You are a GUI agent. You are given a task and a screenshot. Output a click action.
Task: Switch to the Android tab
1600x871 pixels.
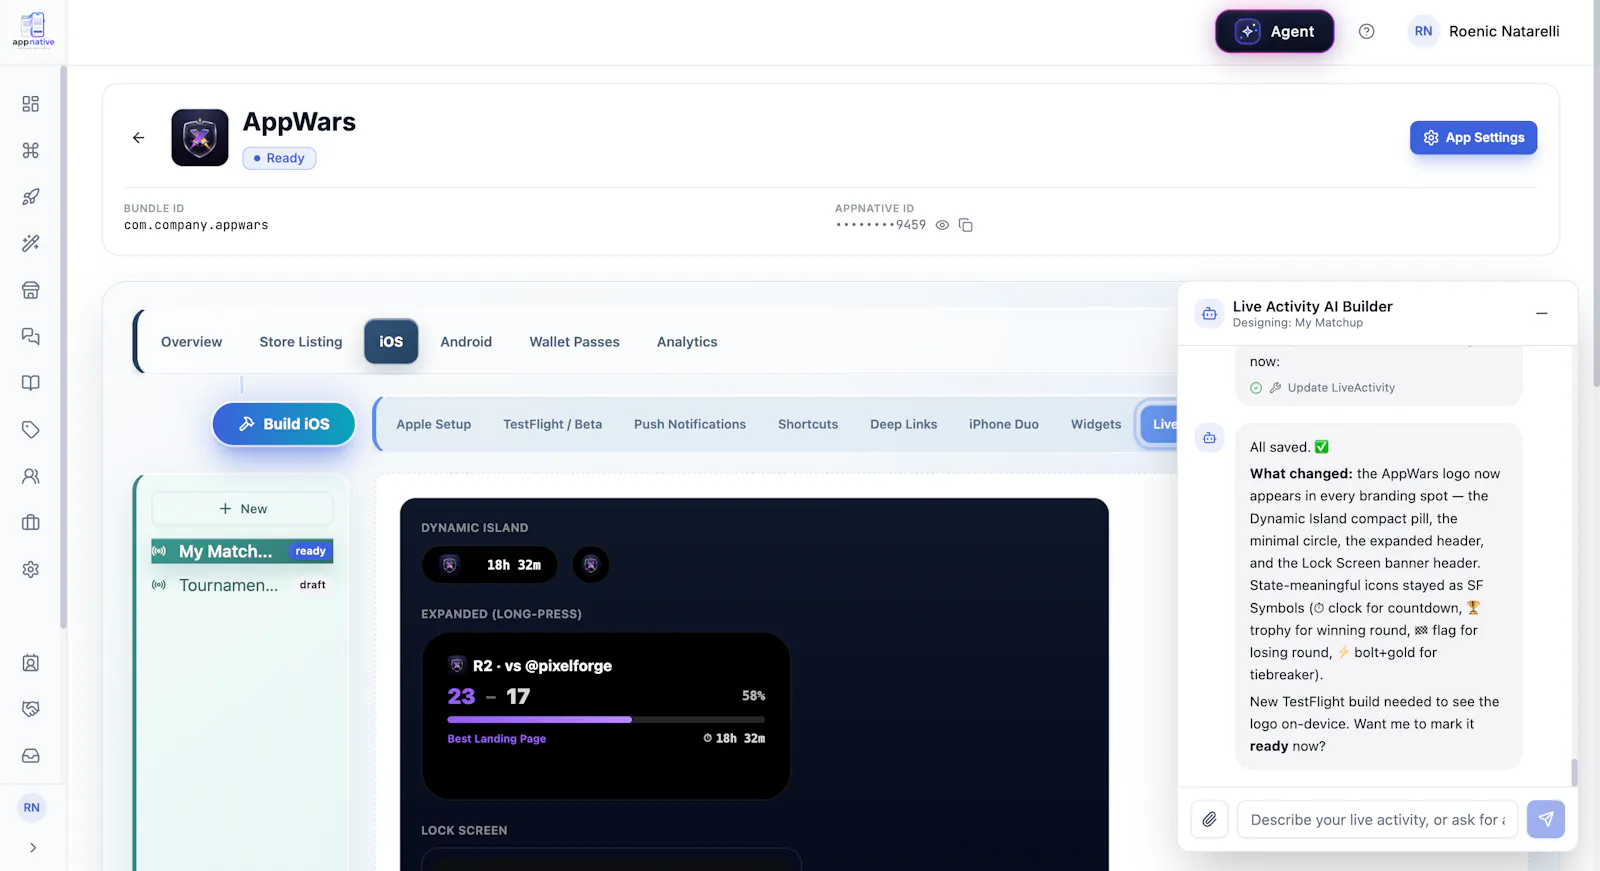pyautogui.click(x=466, y=342)
